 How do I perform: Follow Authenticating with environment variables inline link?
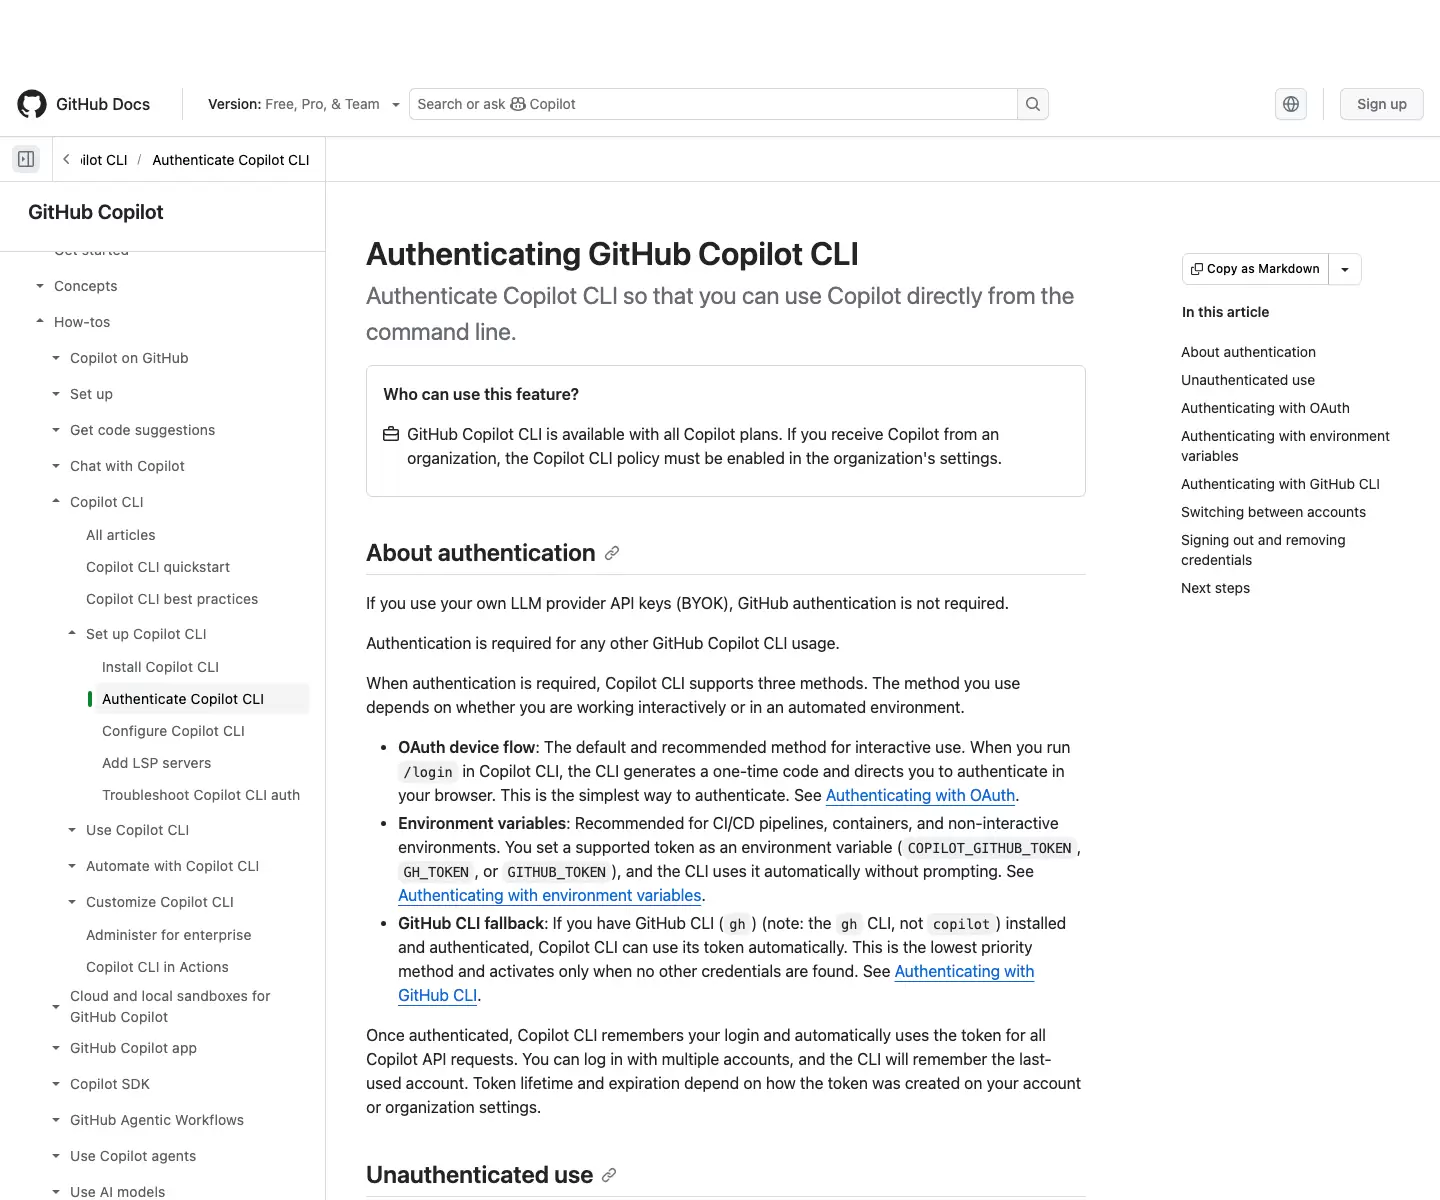click(549, 895)
